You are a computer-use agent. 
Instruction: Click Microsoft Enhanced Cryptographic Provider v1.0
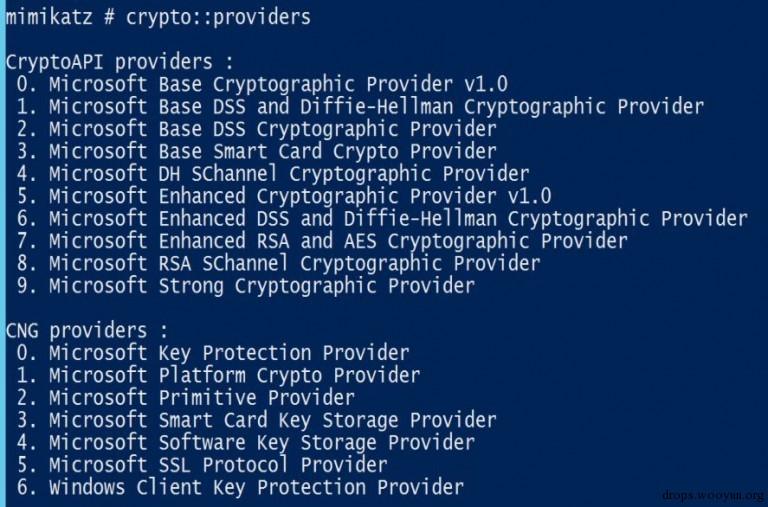coord(300,196)
